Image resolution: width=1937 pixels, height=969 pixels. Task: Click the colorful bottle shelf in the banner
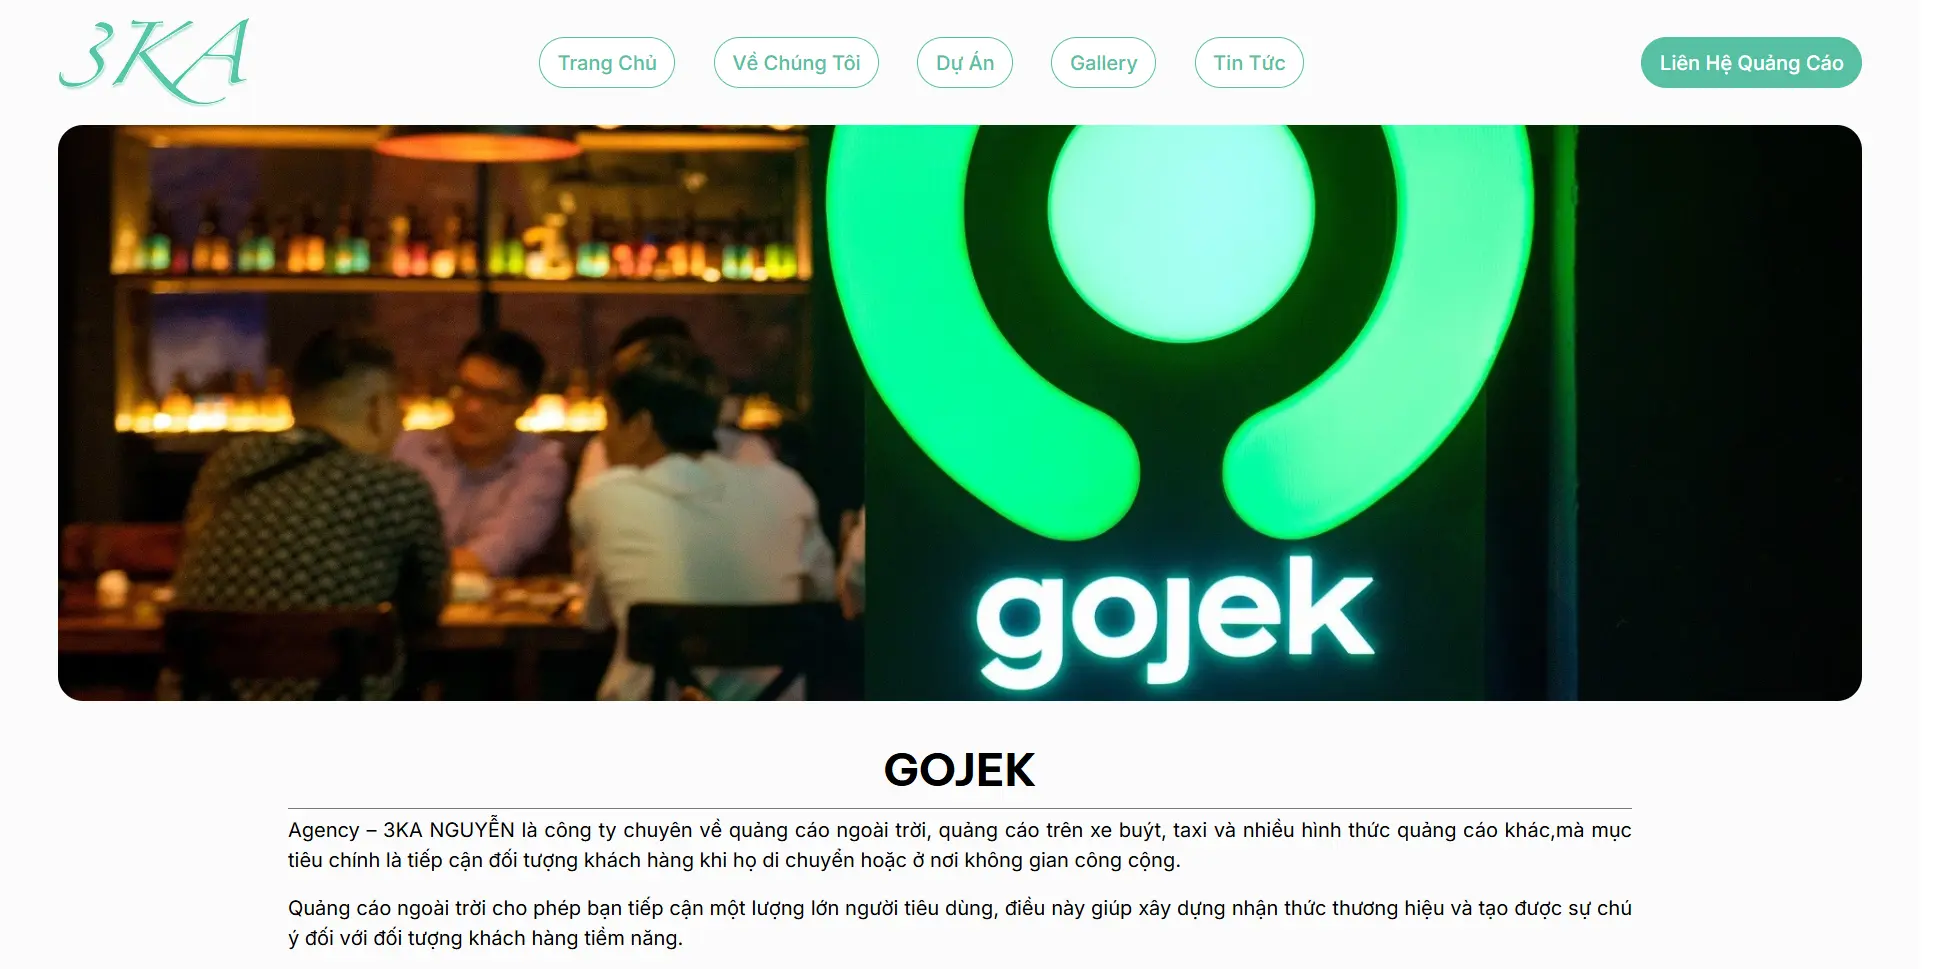[460, 245]
